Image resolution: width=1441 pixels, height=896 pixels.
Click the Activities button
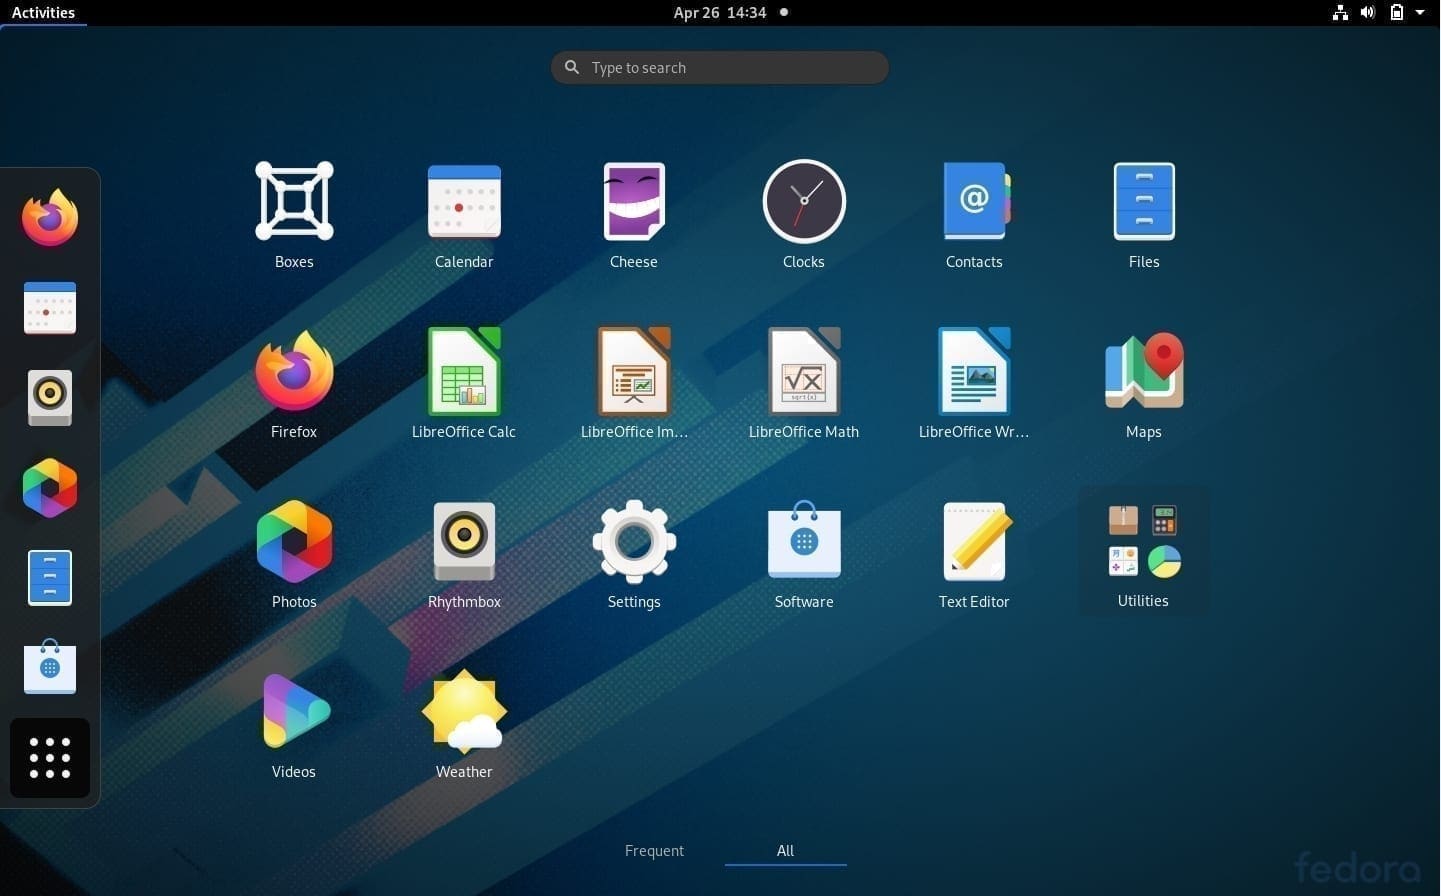[43, 12]
